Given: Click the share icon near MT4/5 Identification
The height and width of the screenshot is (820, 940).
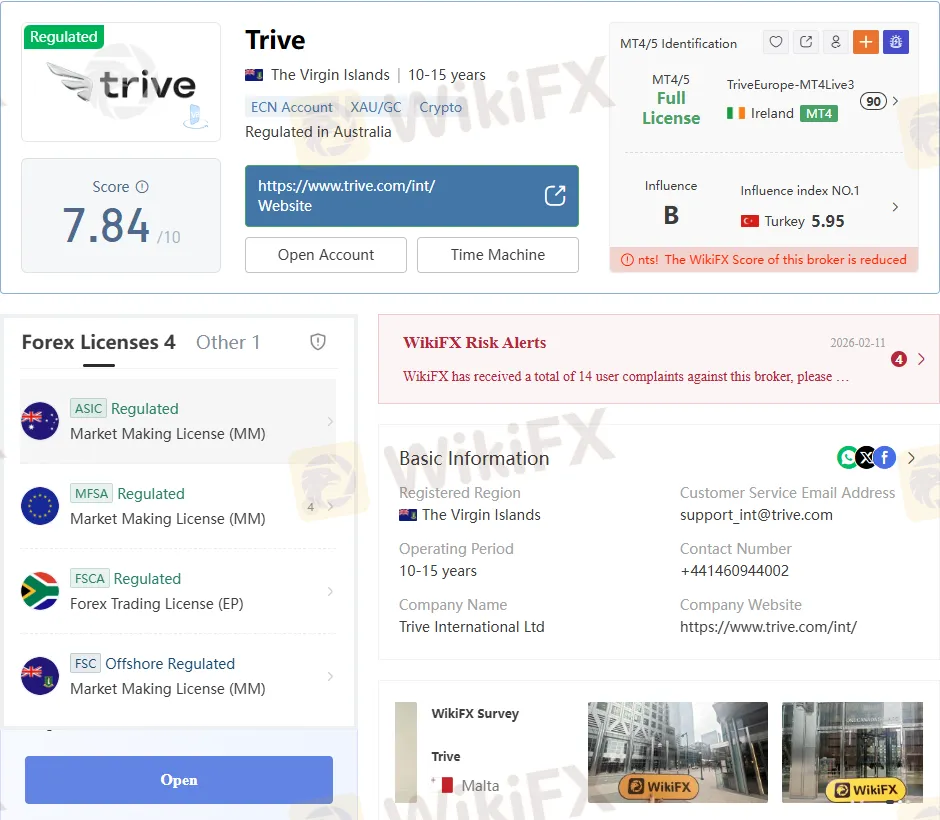Looking at the screenshot, I should [806, 42].
